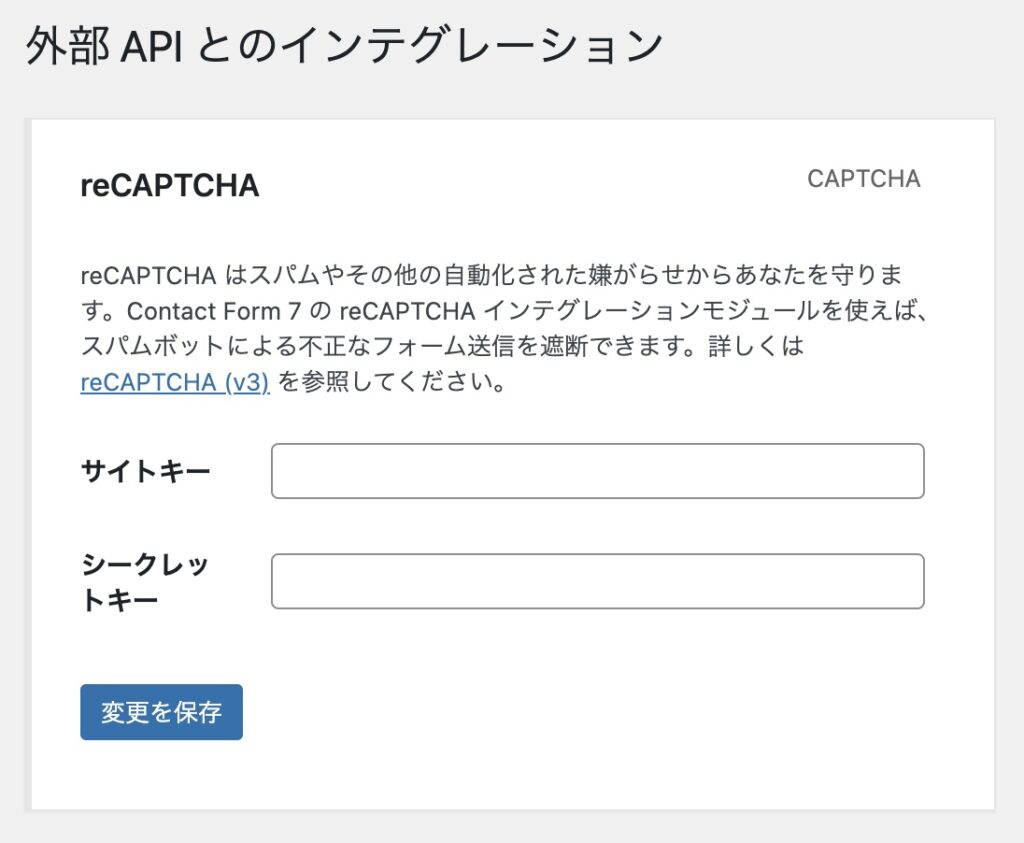Click the gray CAPTCHA category label

863,179
